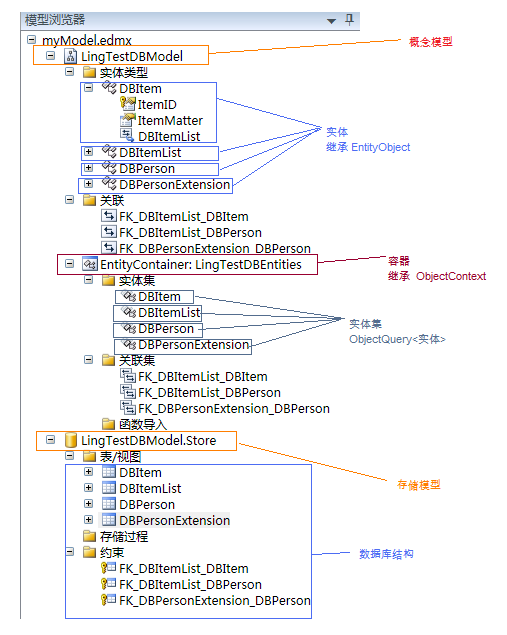Viewport: 507px width, 635px height.
Task: Expand the DBItemList entity type
Action: click(88, 152)
